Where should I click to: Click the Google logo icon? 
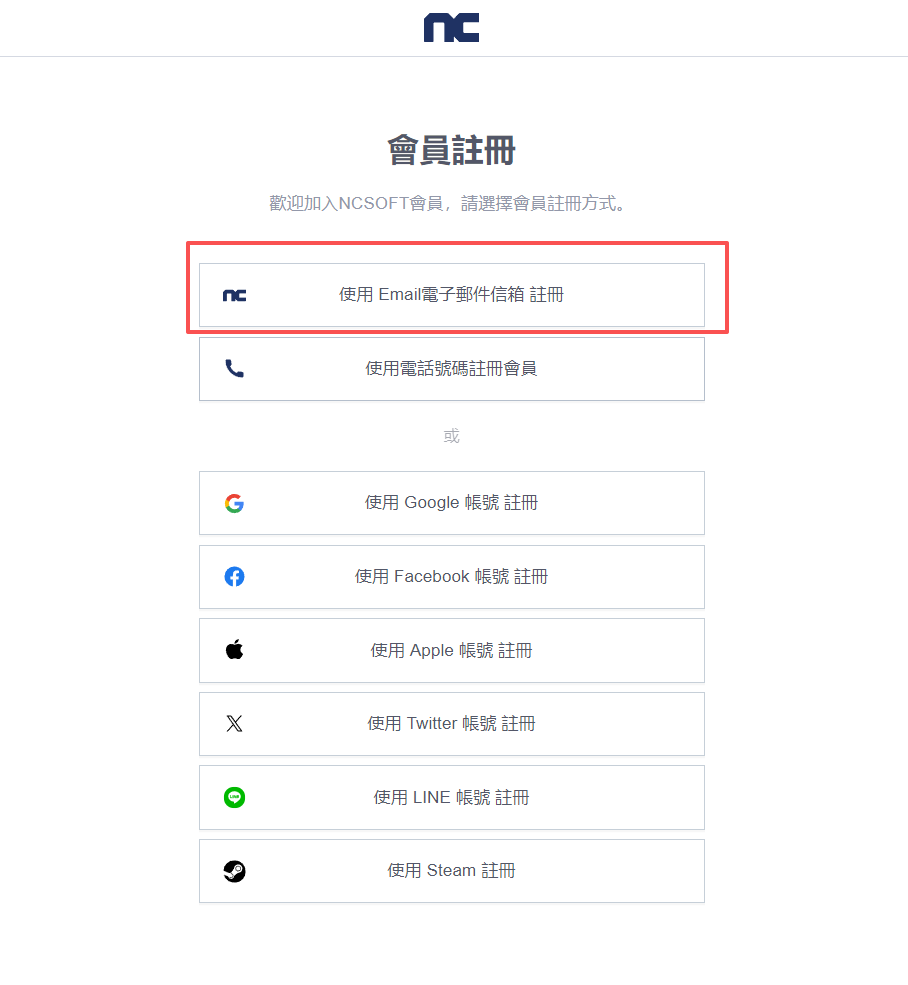click(234, 503)
